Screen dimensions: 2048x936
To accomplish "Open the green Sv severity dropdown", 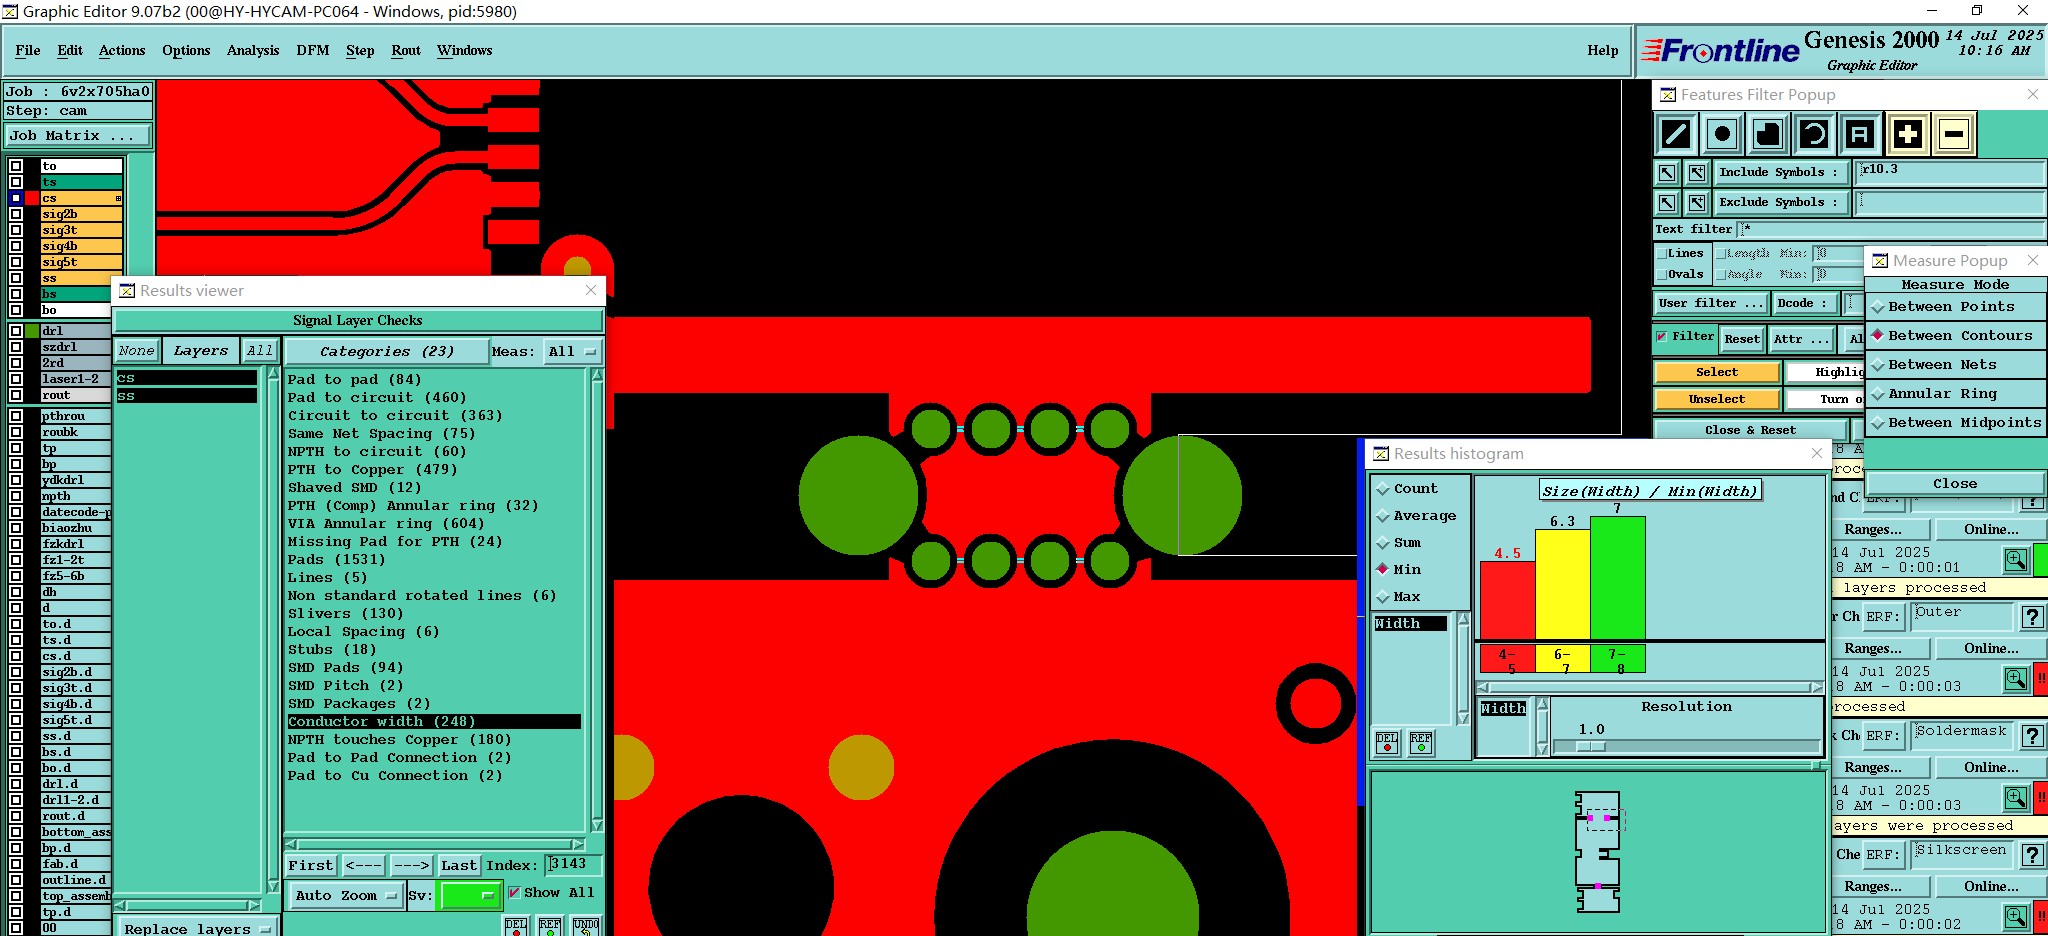I will coord(470,895).
